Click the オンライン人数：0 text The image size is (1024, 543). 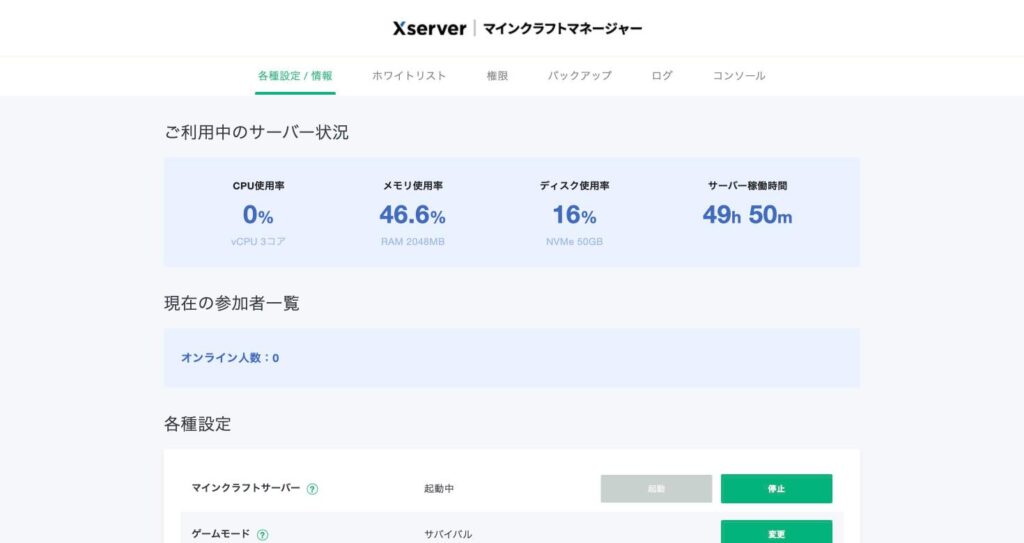(x=230, y=358)
